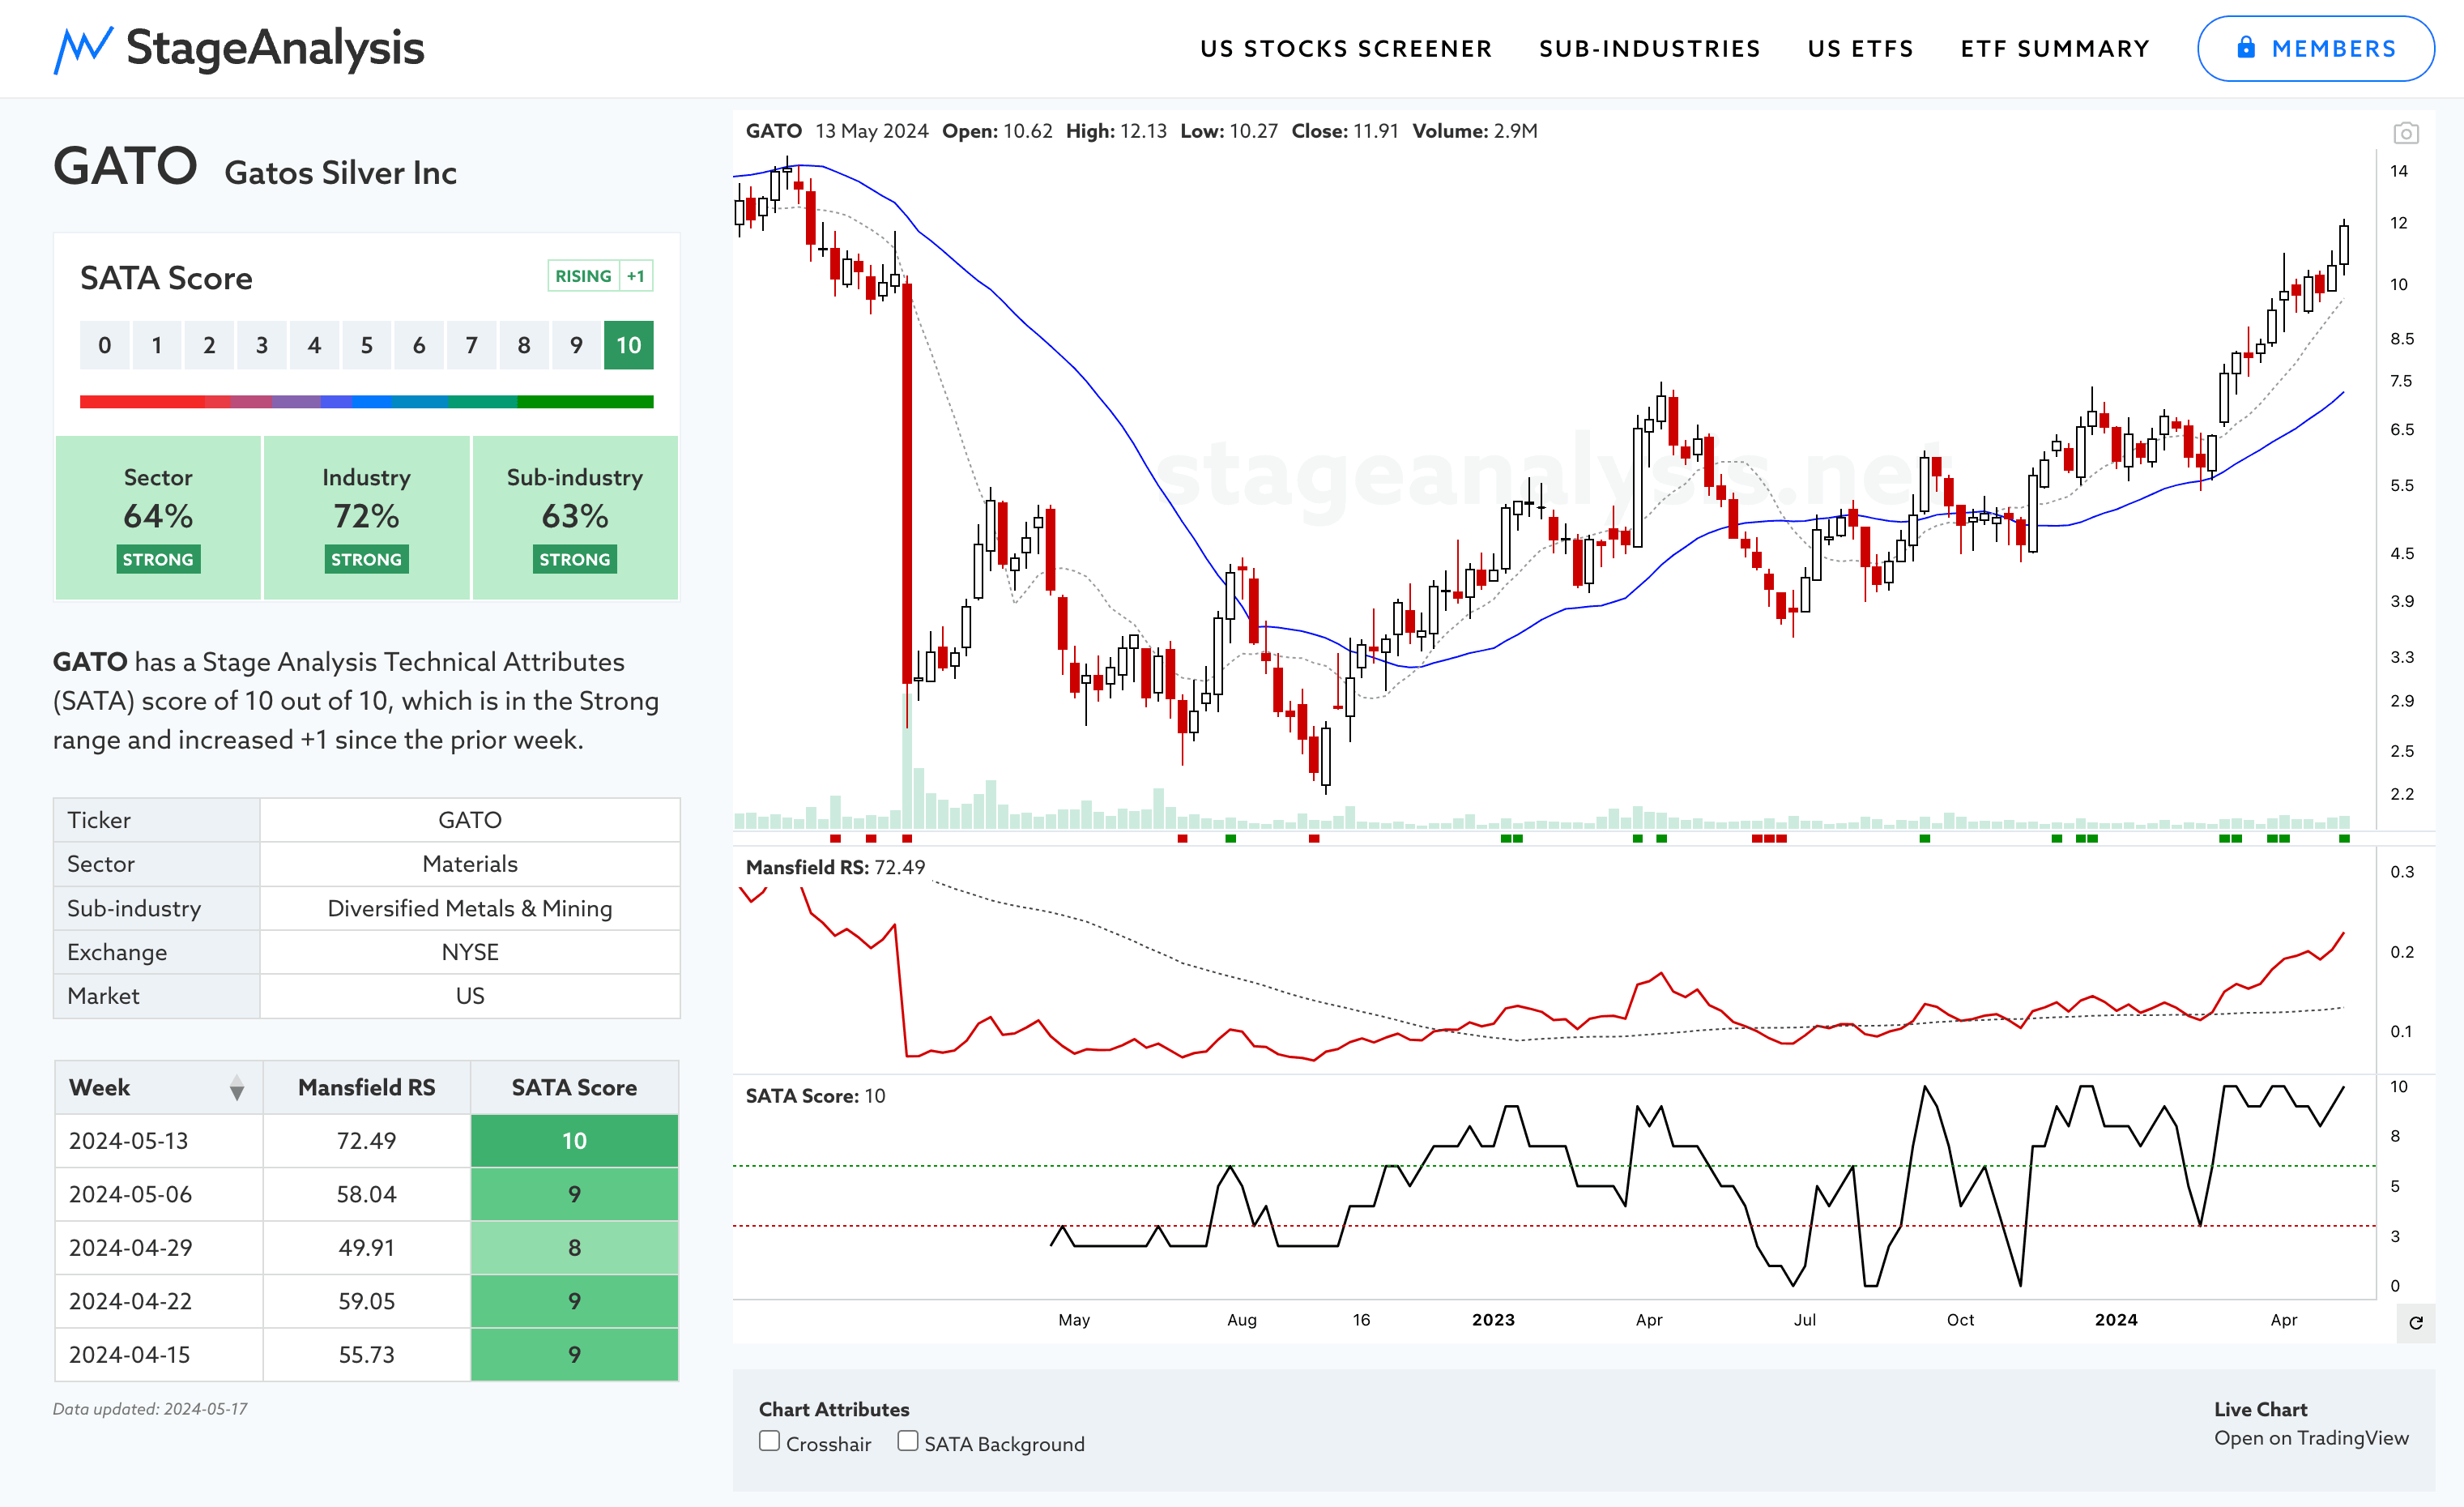
Task: Click the StageAnalysis site title
Action: [276, 48]
